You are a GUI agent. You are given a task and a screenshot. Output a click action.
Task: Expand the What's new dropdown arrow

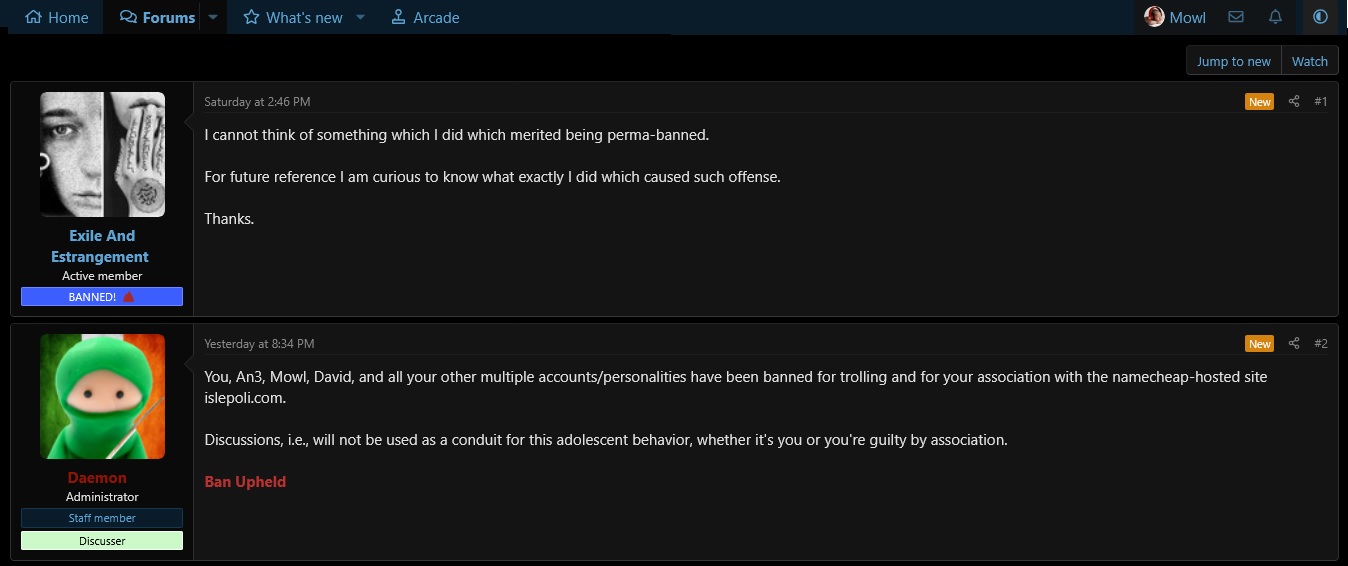(x=361, y=17)
